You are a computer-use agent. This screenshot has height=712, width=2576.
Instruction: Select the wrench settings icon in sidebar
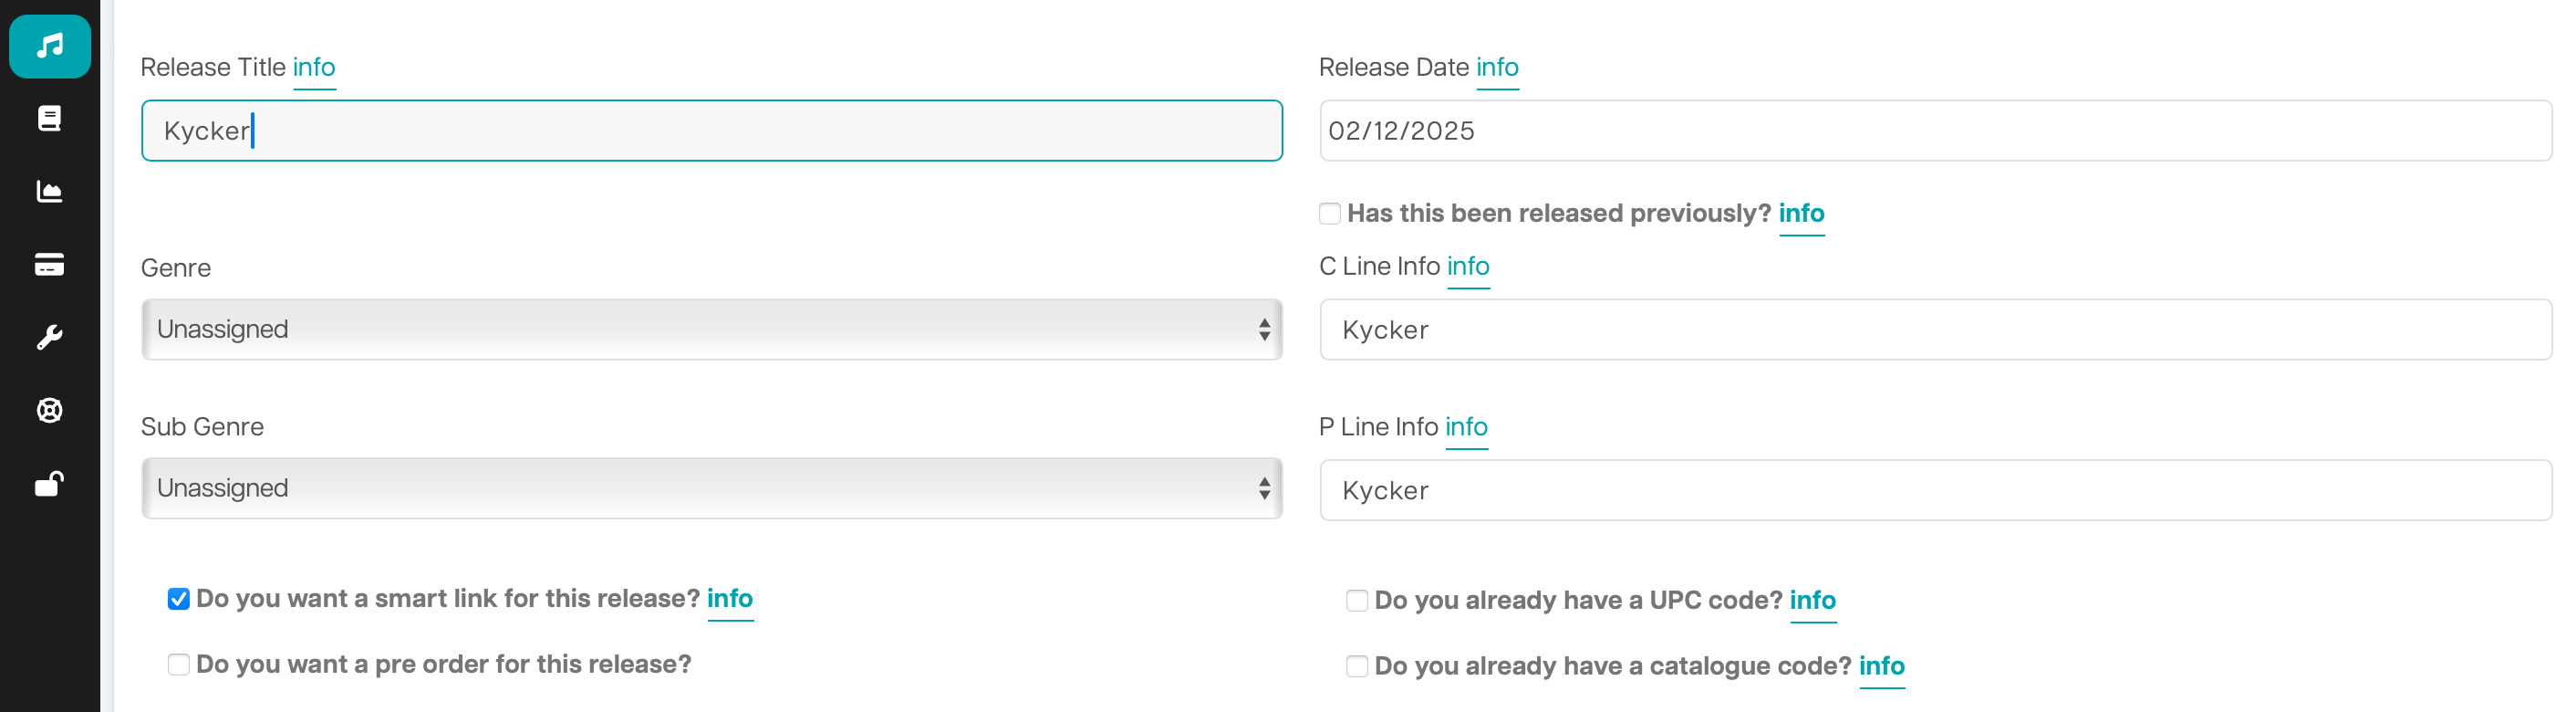click(x=49, y=337)
